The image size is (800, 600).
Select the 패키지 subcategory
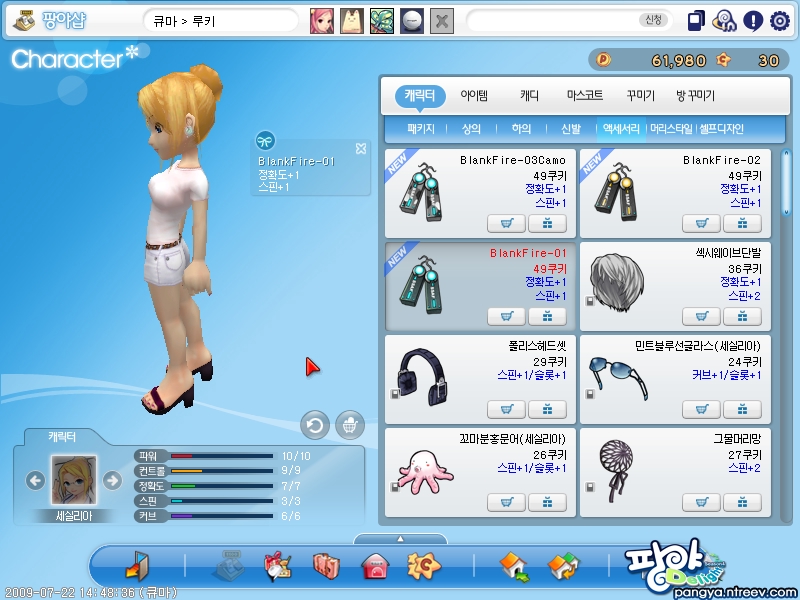(x=421, y=129)
